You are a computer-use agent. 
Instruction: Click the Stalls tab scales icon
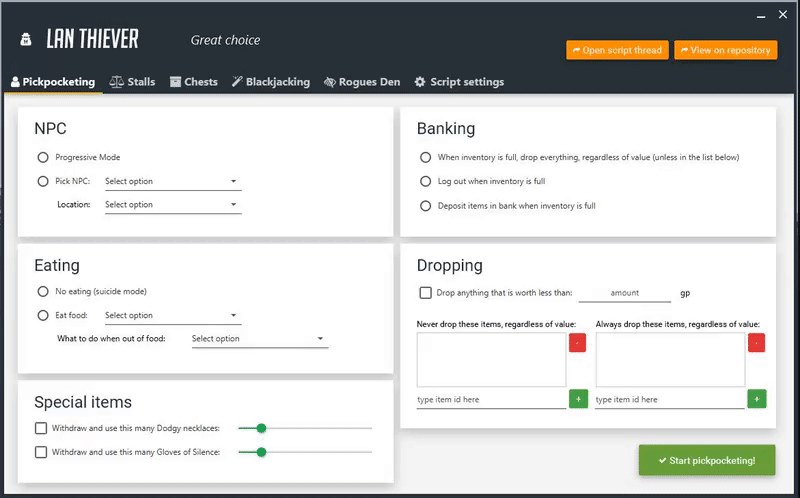(x=116, y=82)
